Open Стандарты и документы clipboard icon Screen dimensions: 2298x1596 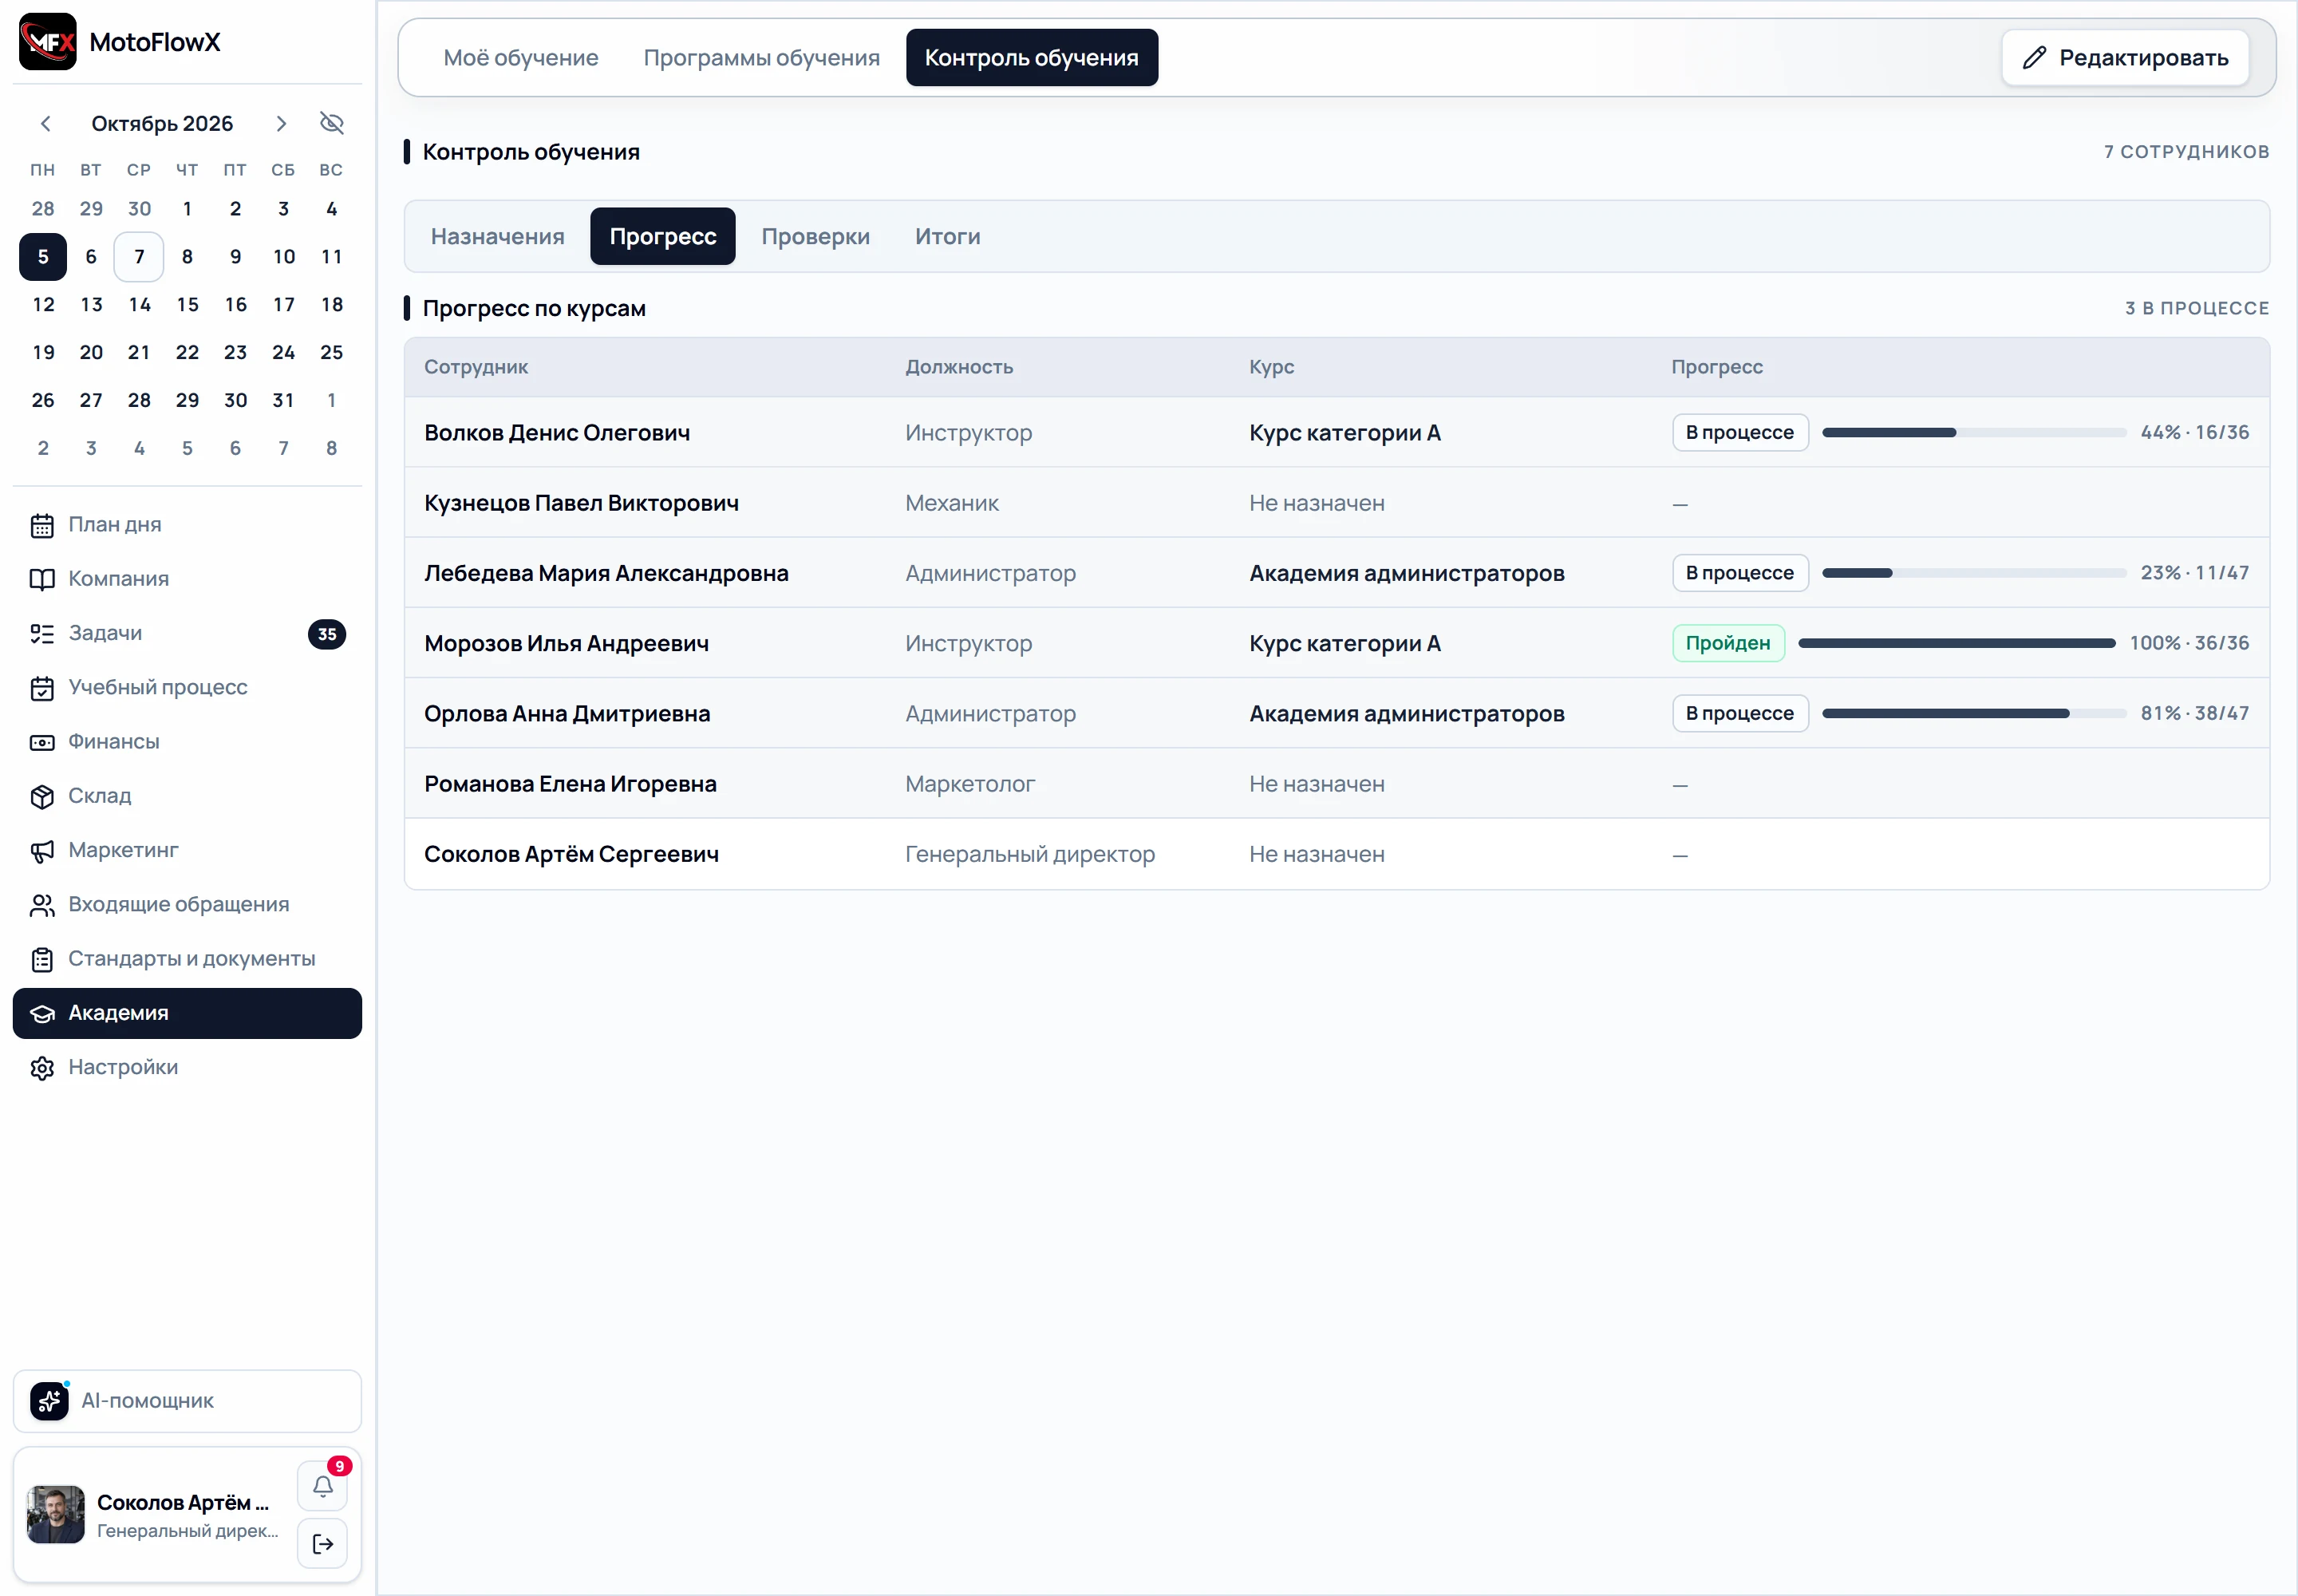coord(42,959)
